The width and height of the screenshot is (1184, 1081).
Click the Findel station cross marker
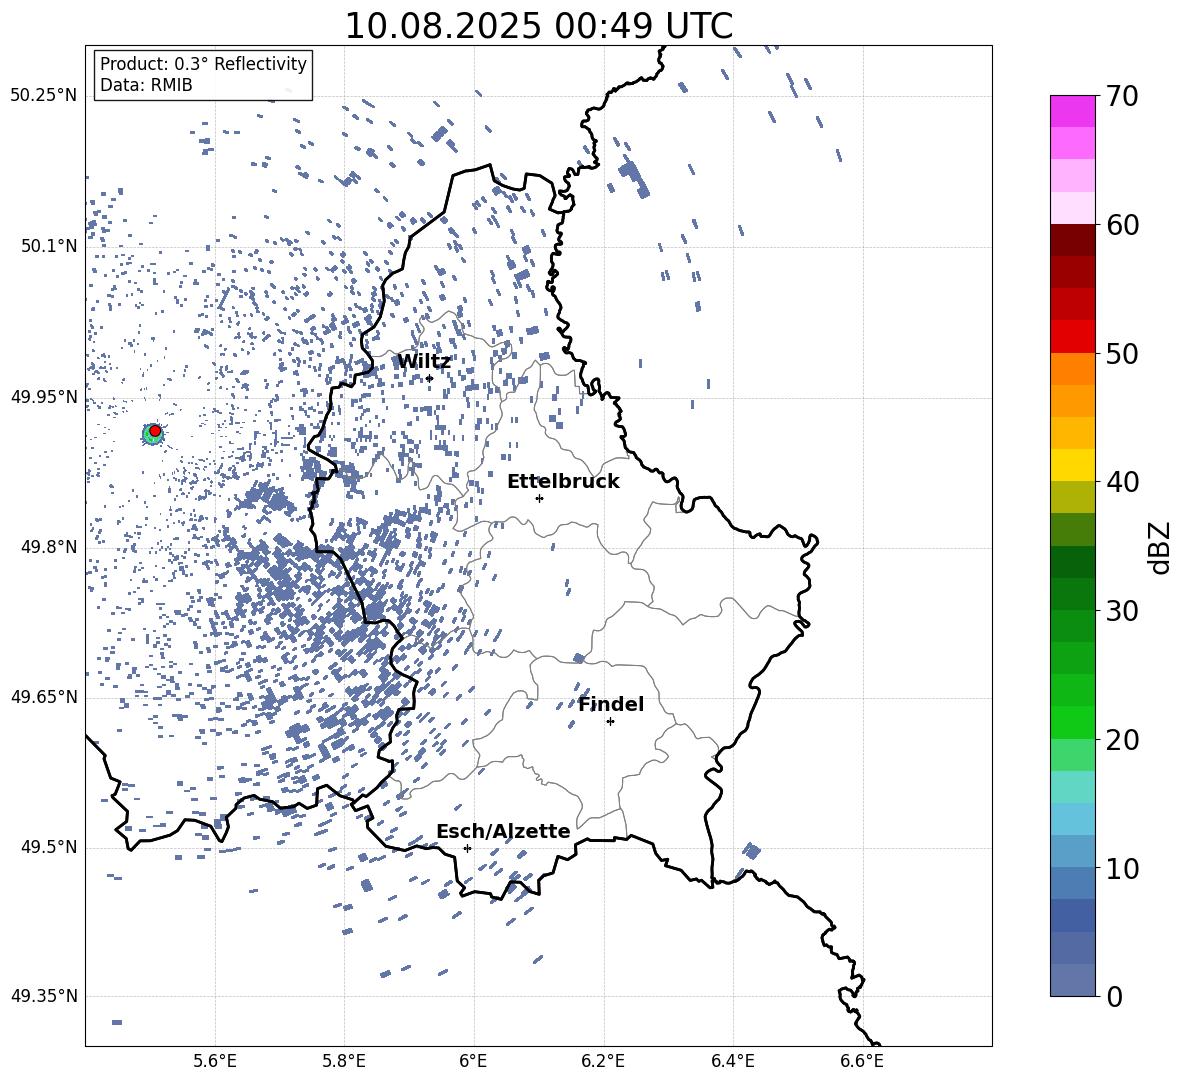(x=610, y=722)
